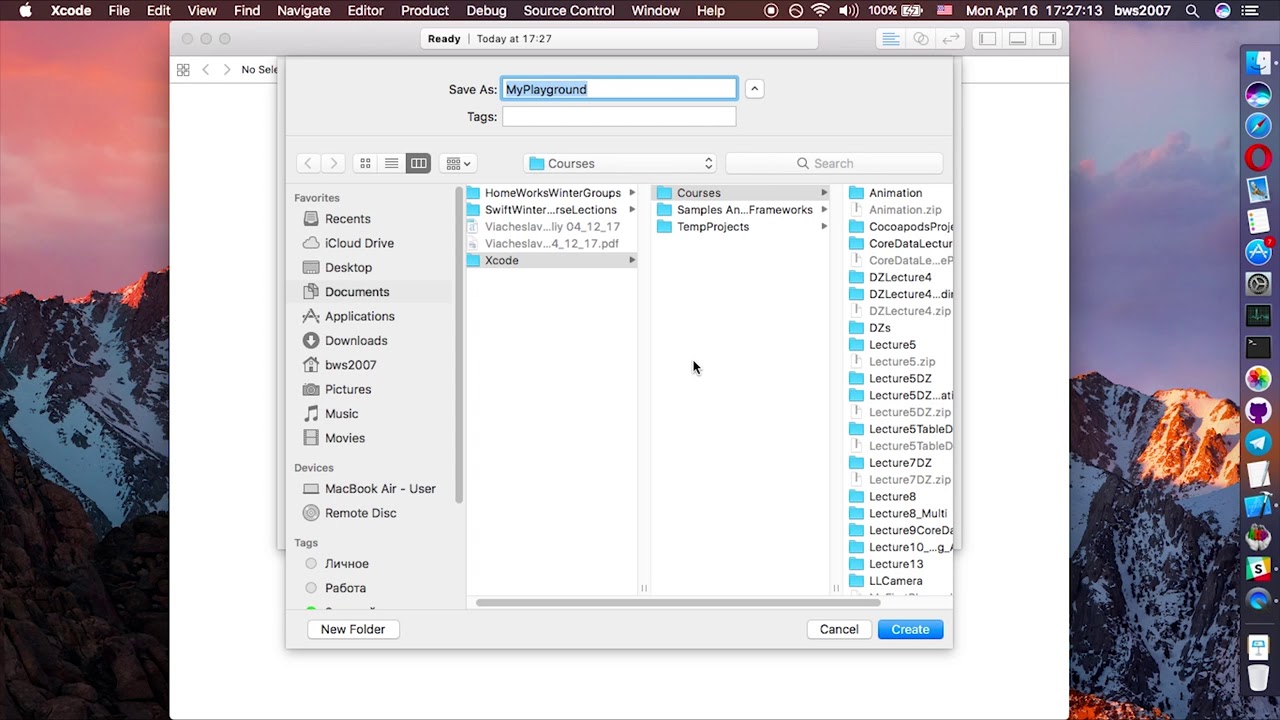The width and height of the screenshot is (1280, 720).
Task: Open the item grouping options menu
Action: tap(458, 163)
